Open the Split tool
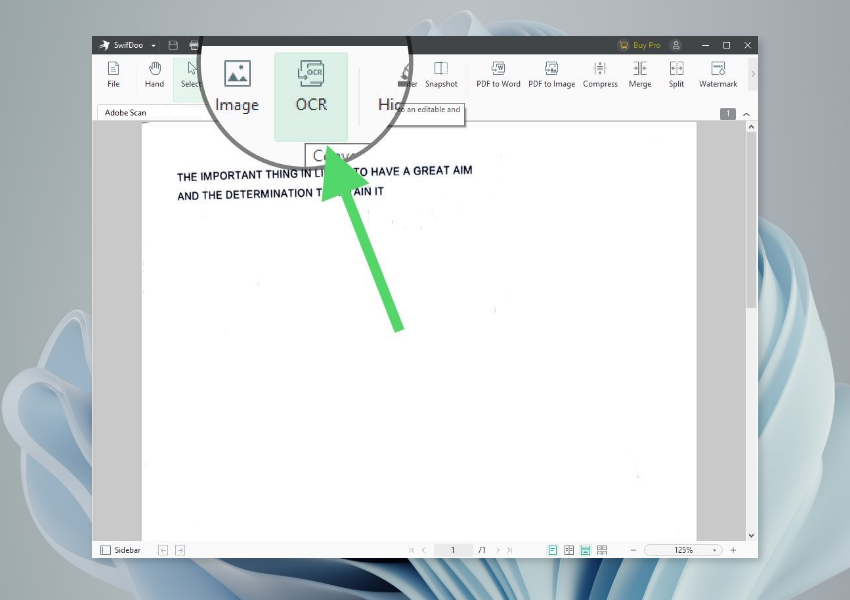This screenshot has height=600, width=850. pyautogui.click(x=676, y=74)
